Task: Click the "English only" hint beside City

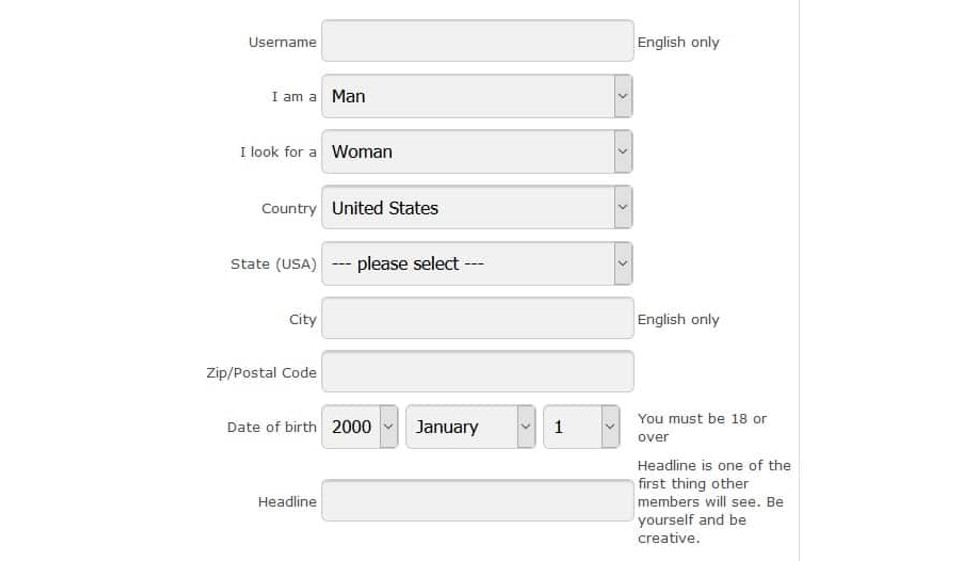Action: 678,320
